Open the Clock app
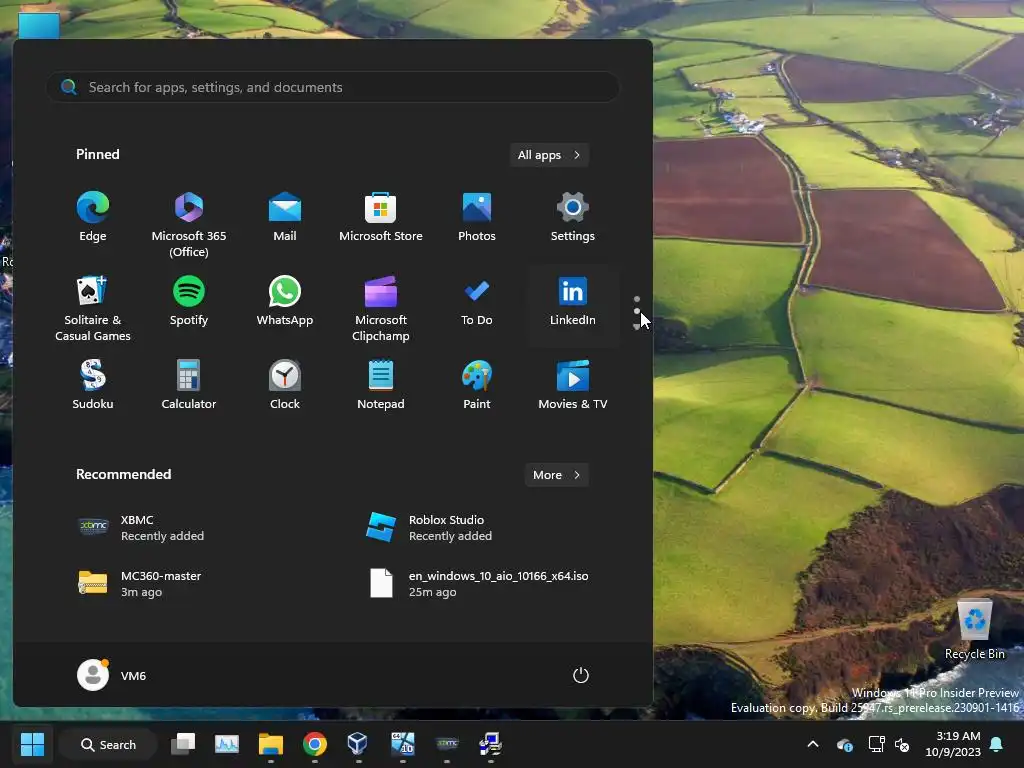Screen dimensions: 1024x768 click(x=285, y=385)
